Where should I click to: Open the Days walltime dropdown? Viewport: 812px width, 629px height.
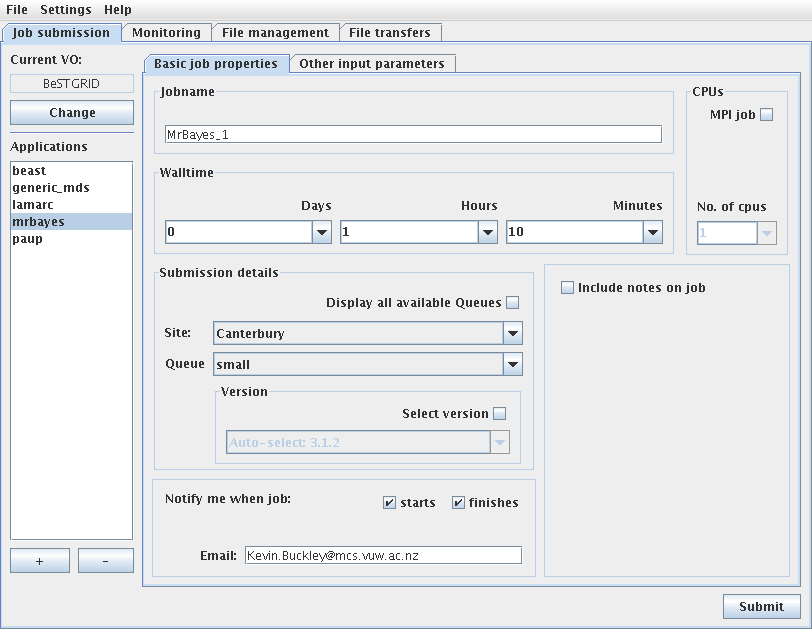click(x=322, y=232)
